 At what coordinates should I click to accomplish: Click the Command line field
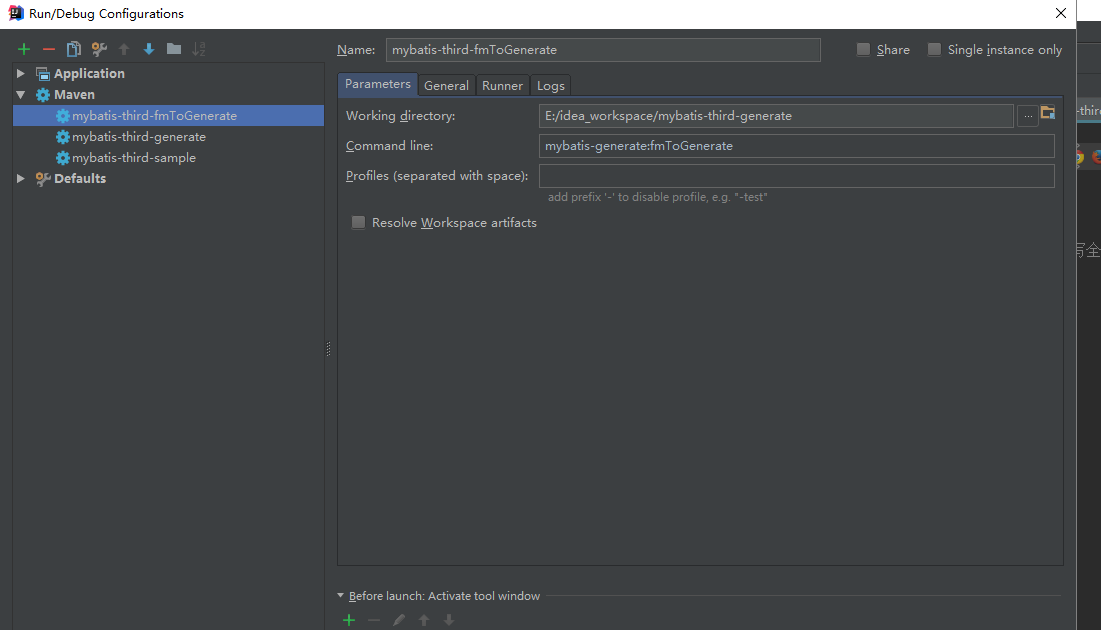796,146
